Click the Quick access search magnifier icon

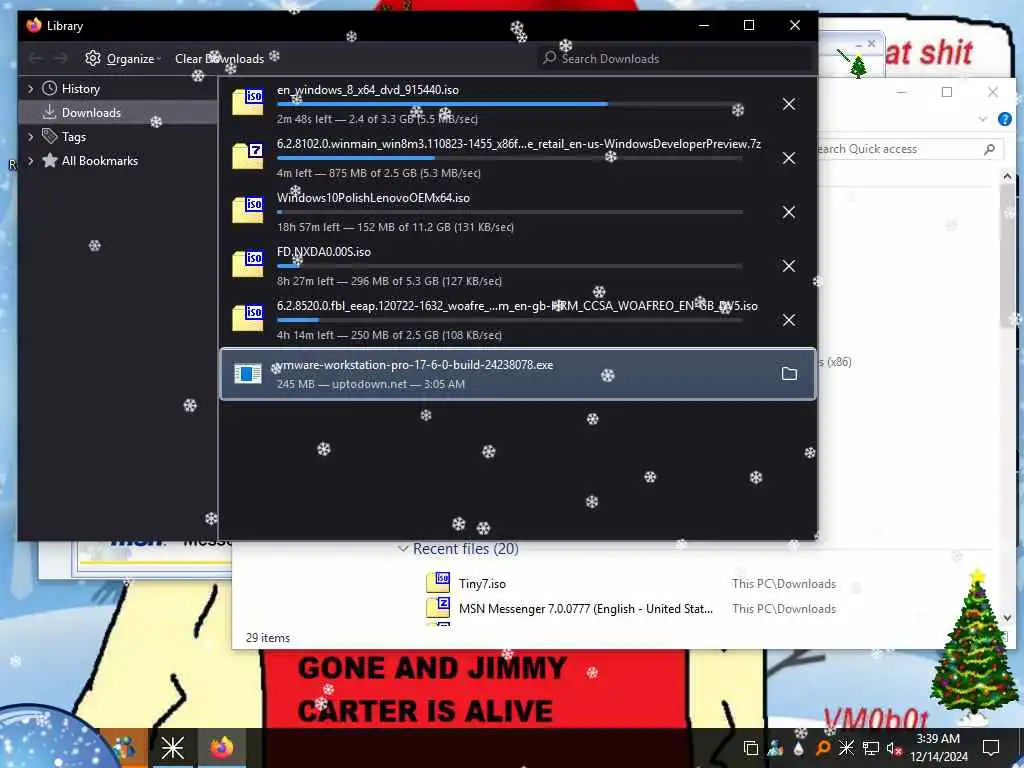989,150
